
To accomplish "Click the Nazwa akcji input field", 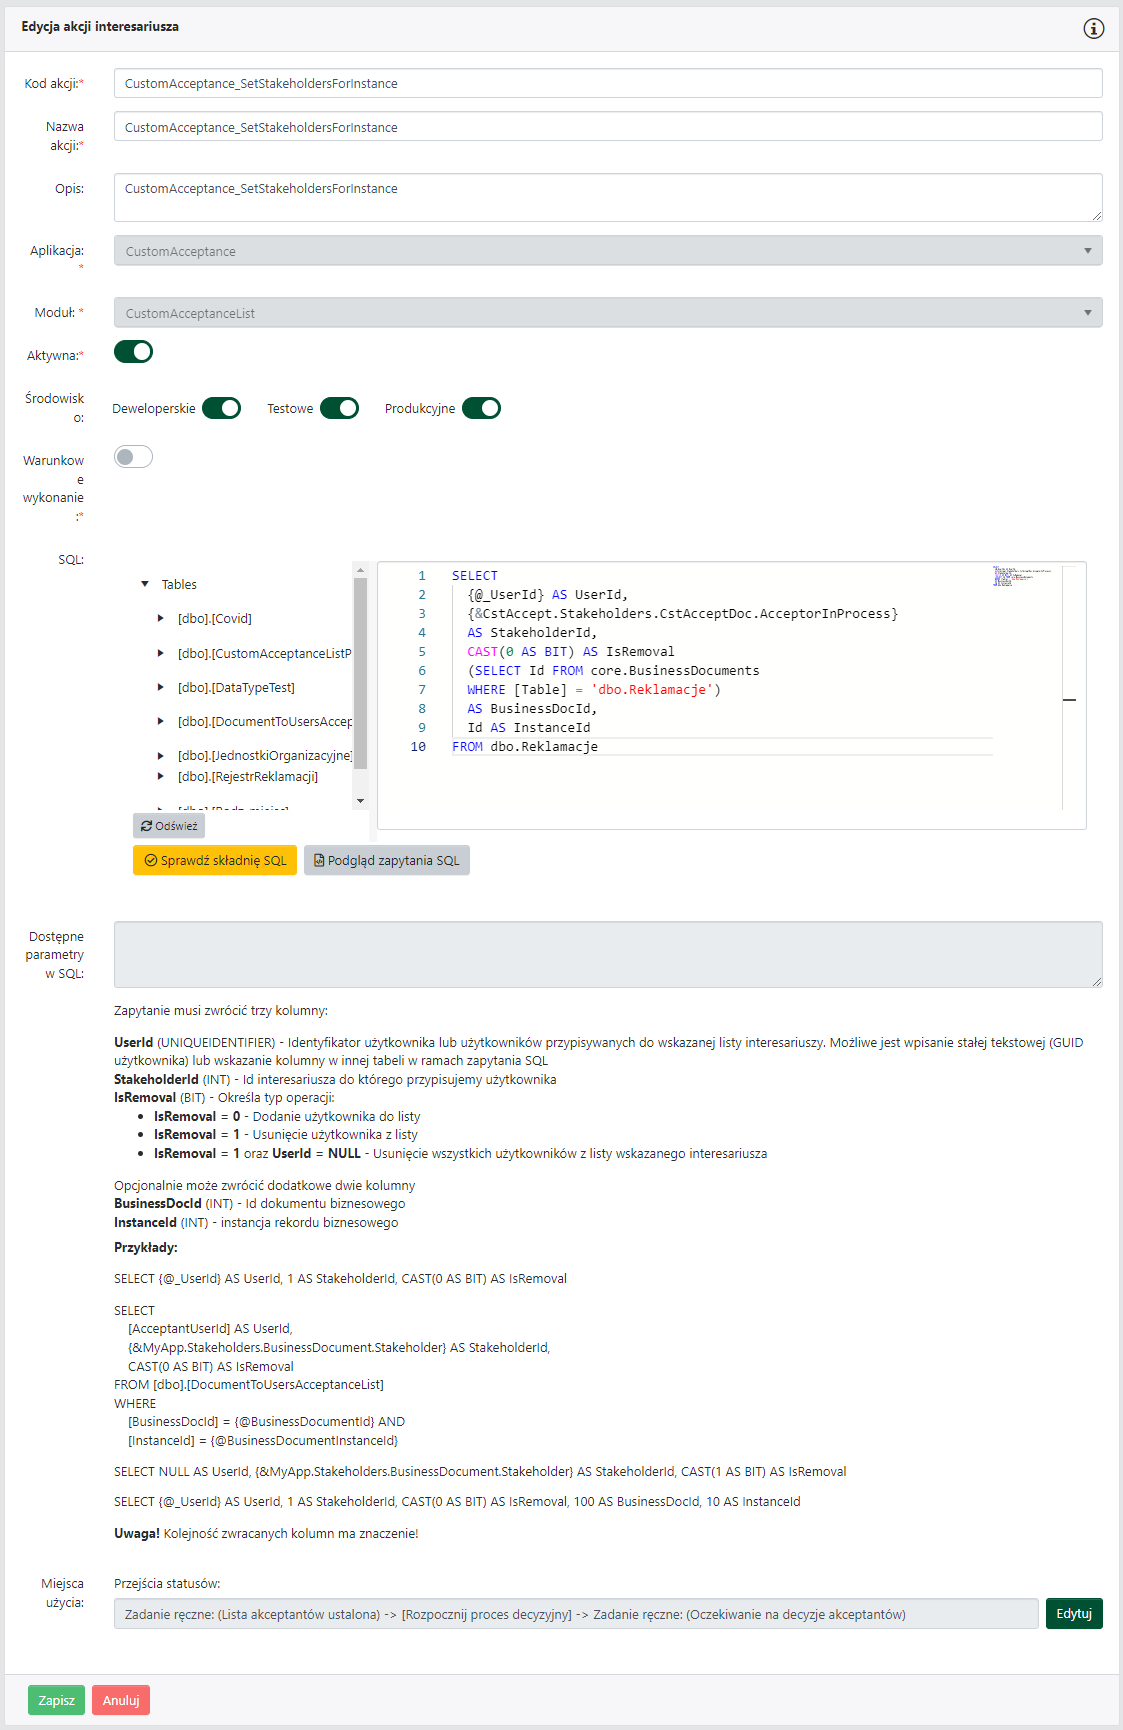I will [608, 127].
